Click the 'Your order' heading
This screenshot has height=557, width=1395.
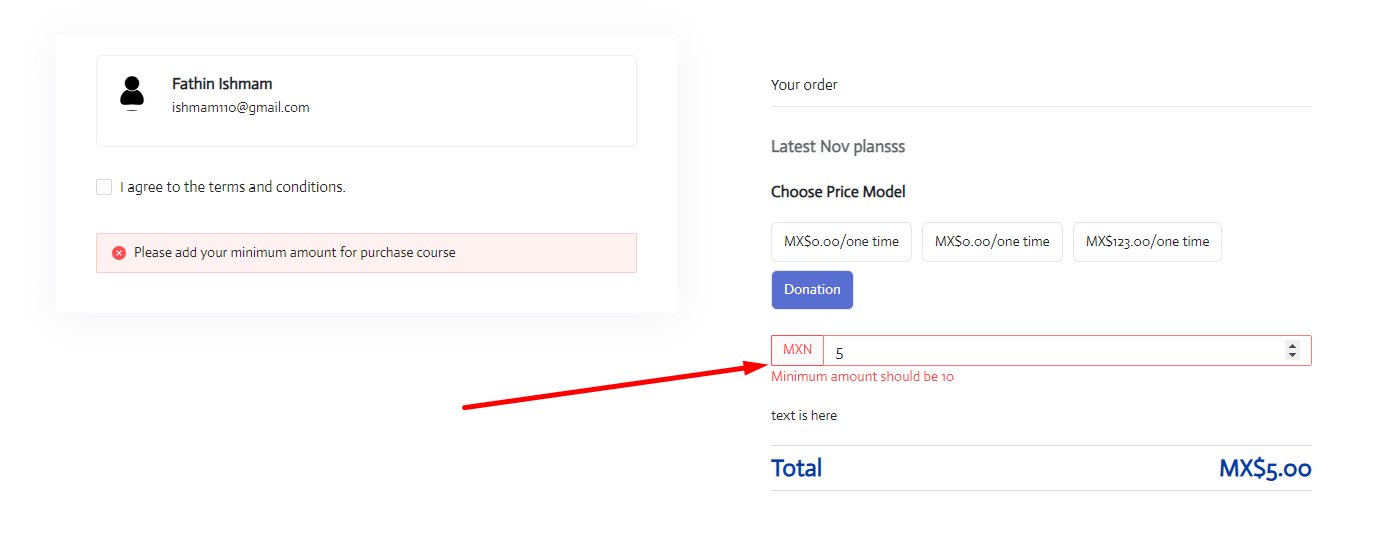click(x=804, y=85)
